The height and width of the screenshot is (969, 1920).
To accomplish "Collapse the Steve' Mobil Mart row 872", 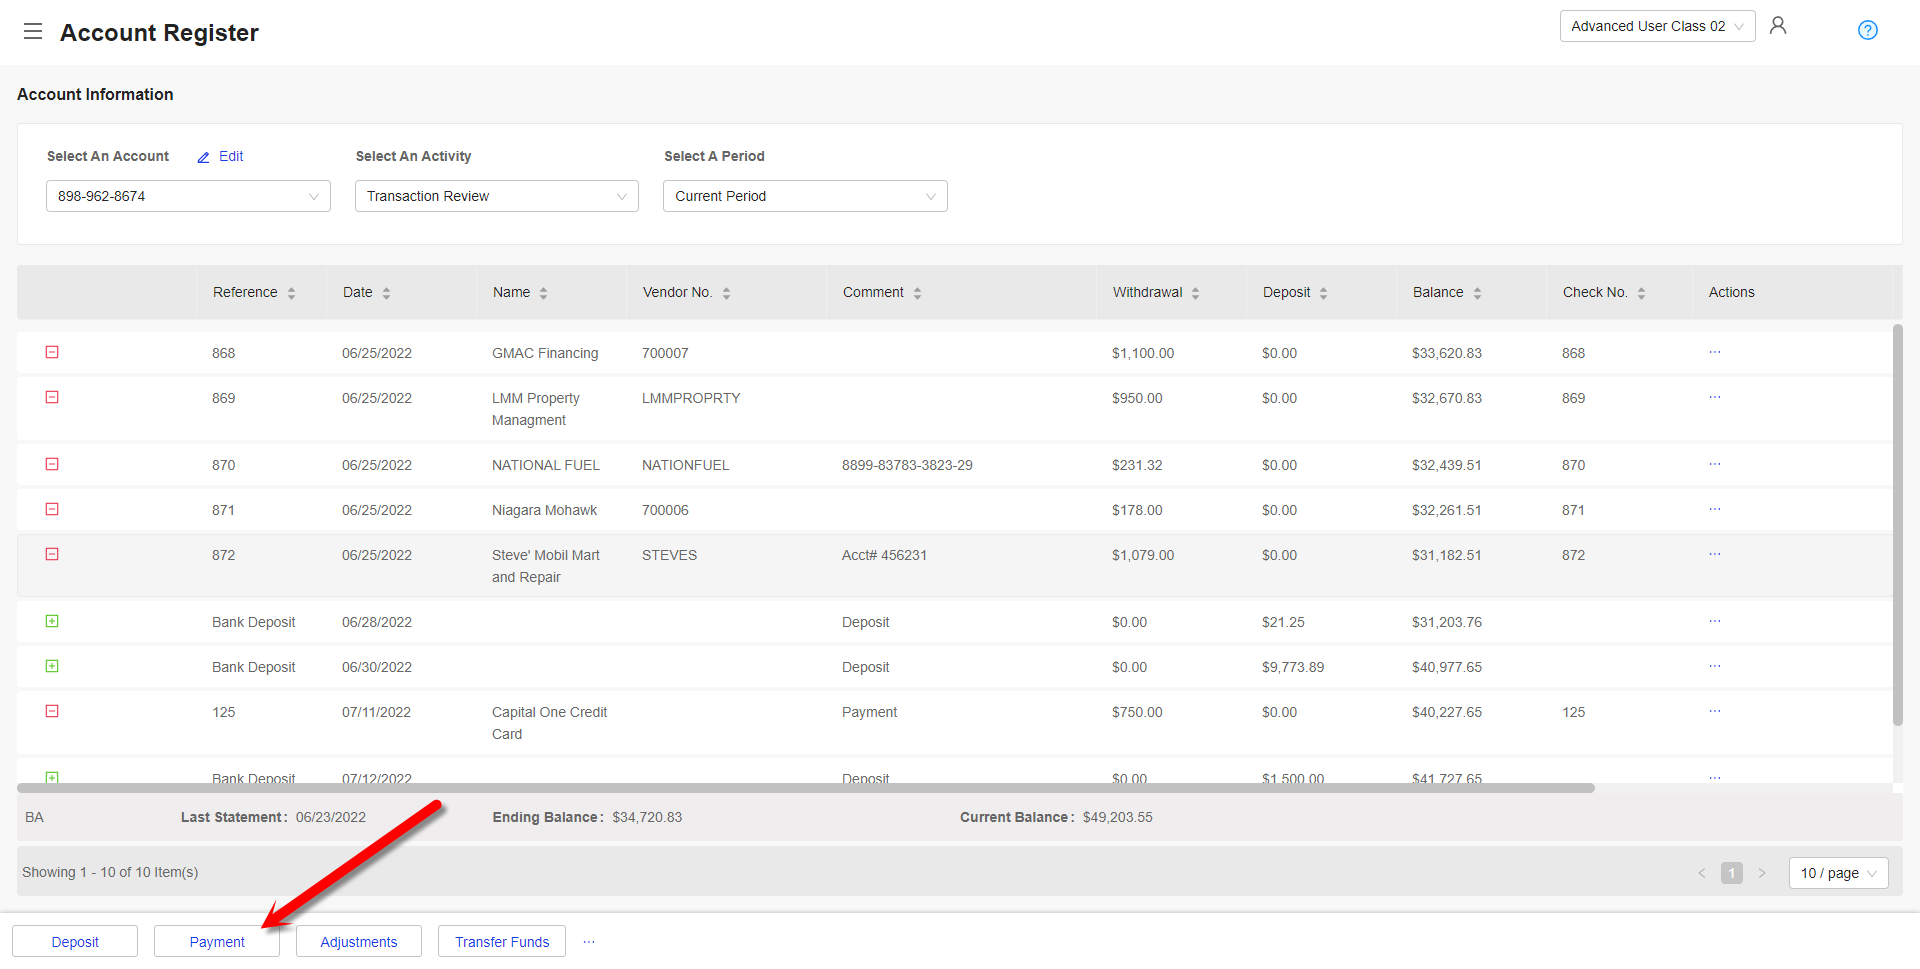I will coord(52,554).
